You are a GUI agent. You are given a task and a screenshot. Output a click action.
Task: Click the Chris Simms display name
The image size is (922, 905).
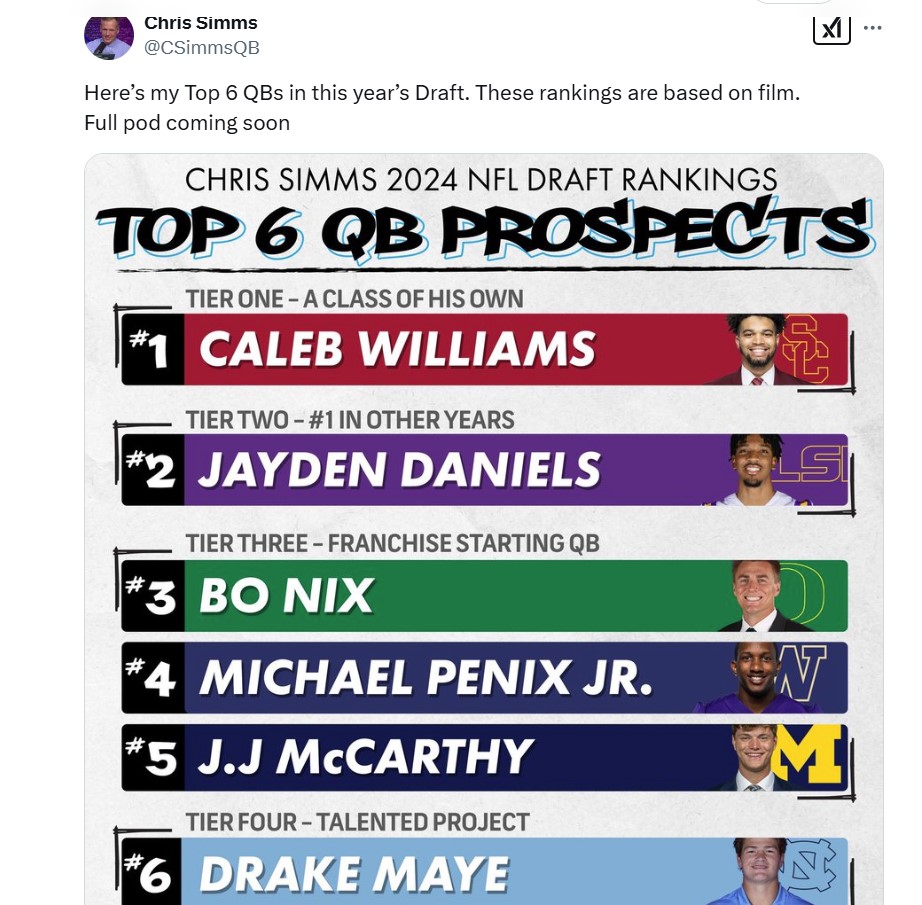click(x=201, y=23)
